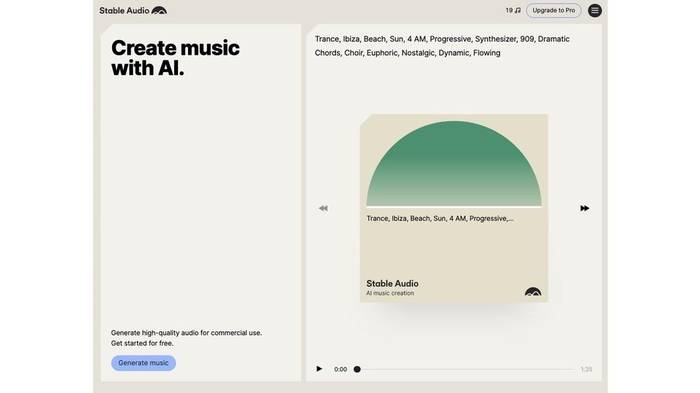This screenshot has height=393, width=700.
Task: Click the Stable Audio wordmark in header
Action: [x=124, y=10]
